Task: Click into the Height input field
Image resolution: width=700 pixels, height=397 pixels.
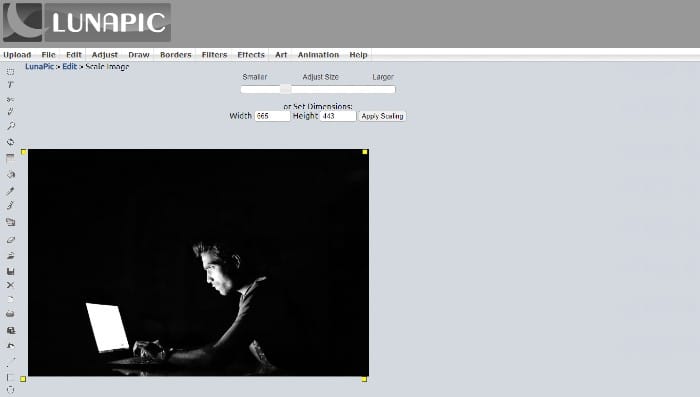Action: click(338, 116)
